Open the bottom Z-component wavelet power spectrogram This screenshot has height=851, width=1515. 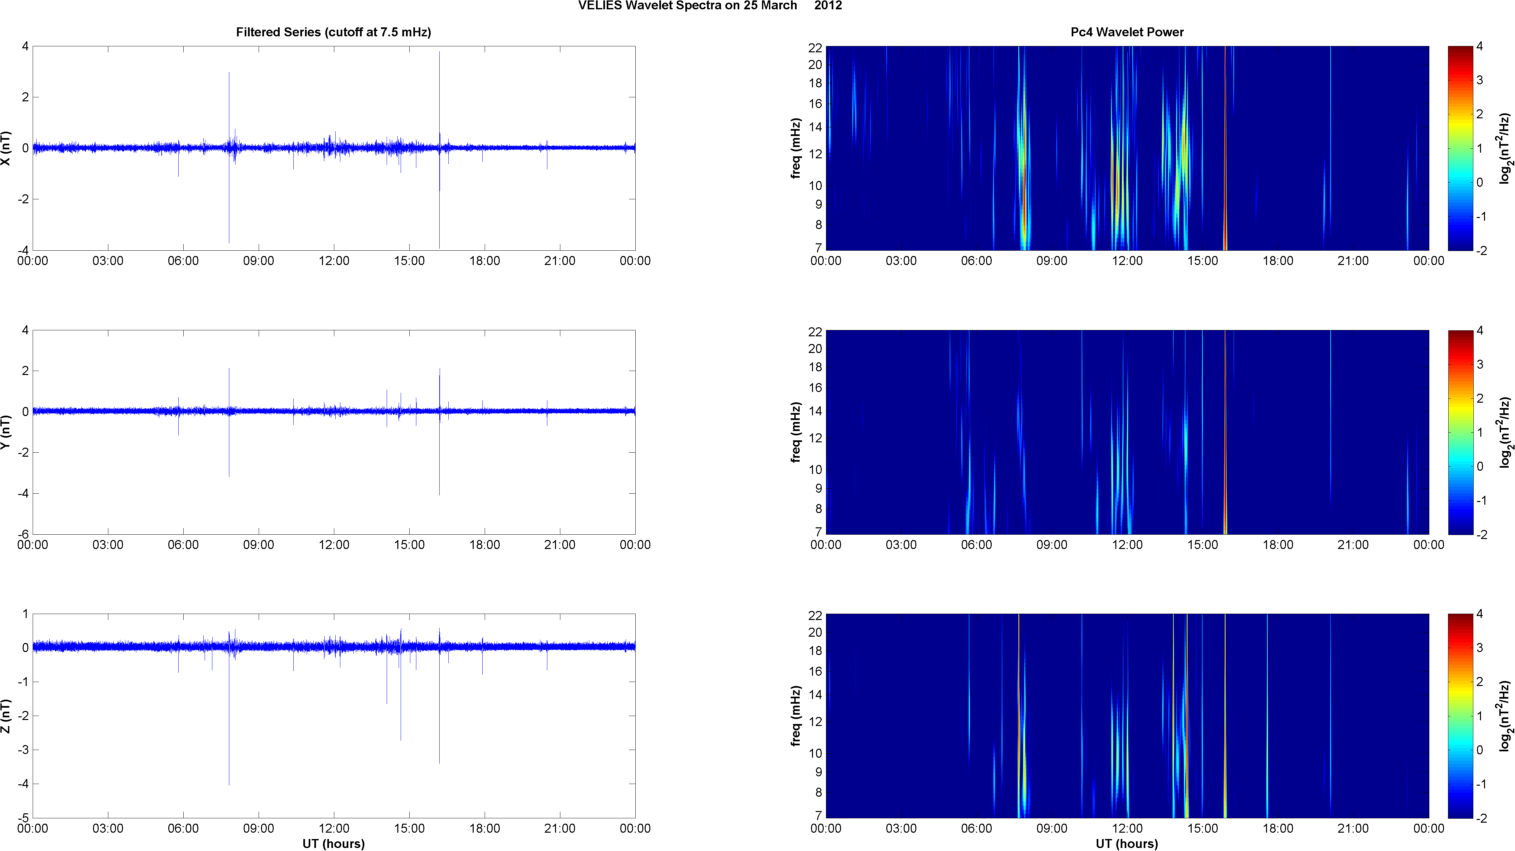[x=1126, y=715]
